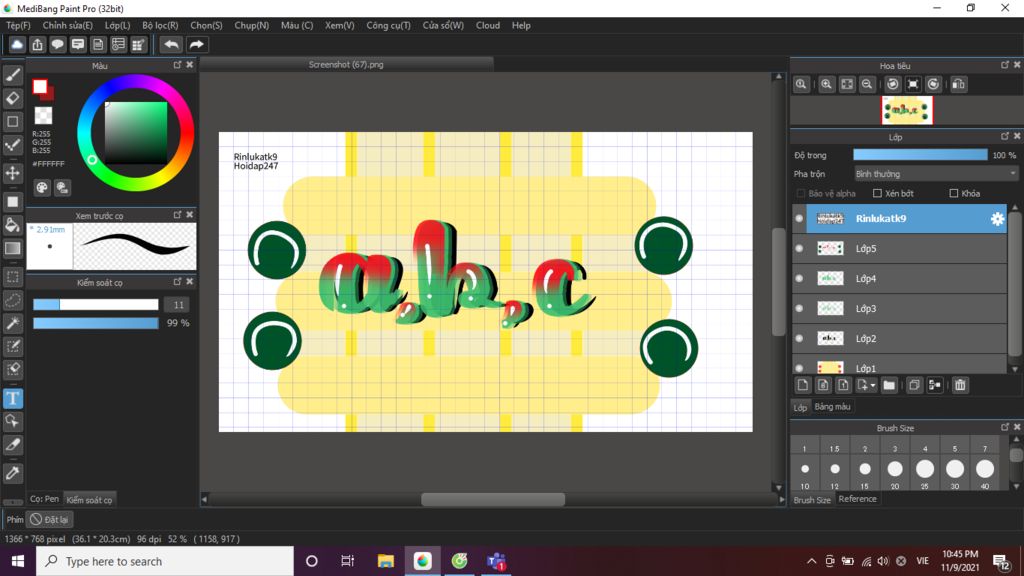
Task: Adjust the Độ trong opacity slider
Action: click(920, 155)
